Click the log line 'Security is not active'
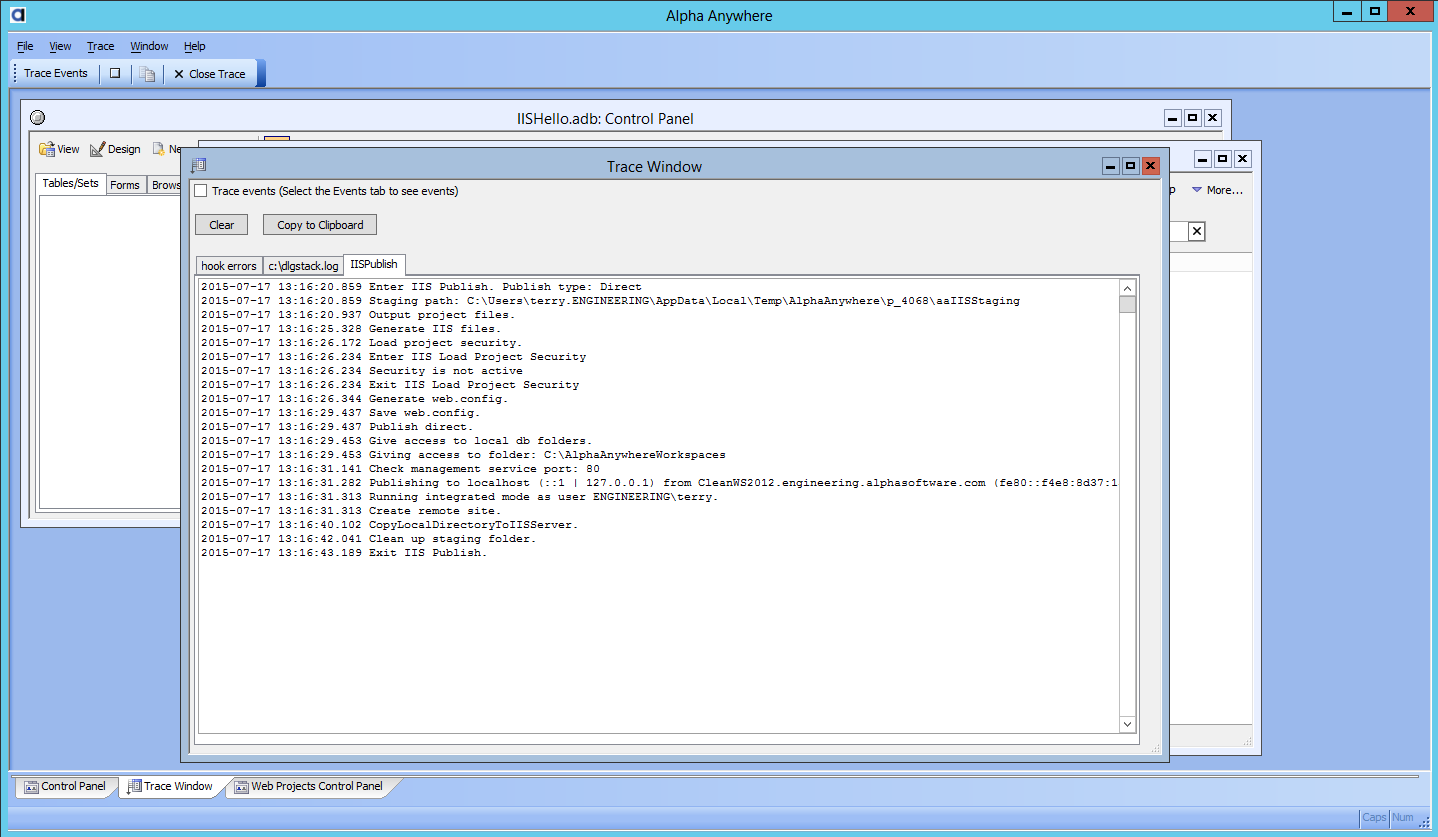This screenshot has height=837, width=1438. click(x=362, y=371)
